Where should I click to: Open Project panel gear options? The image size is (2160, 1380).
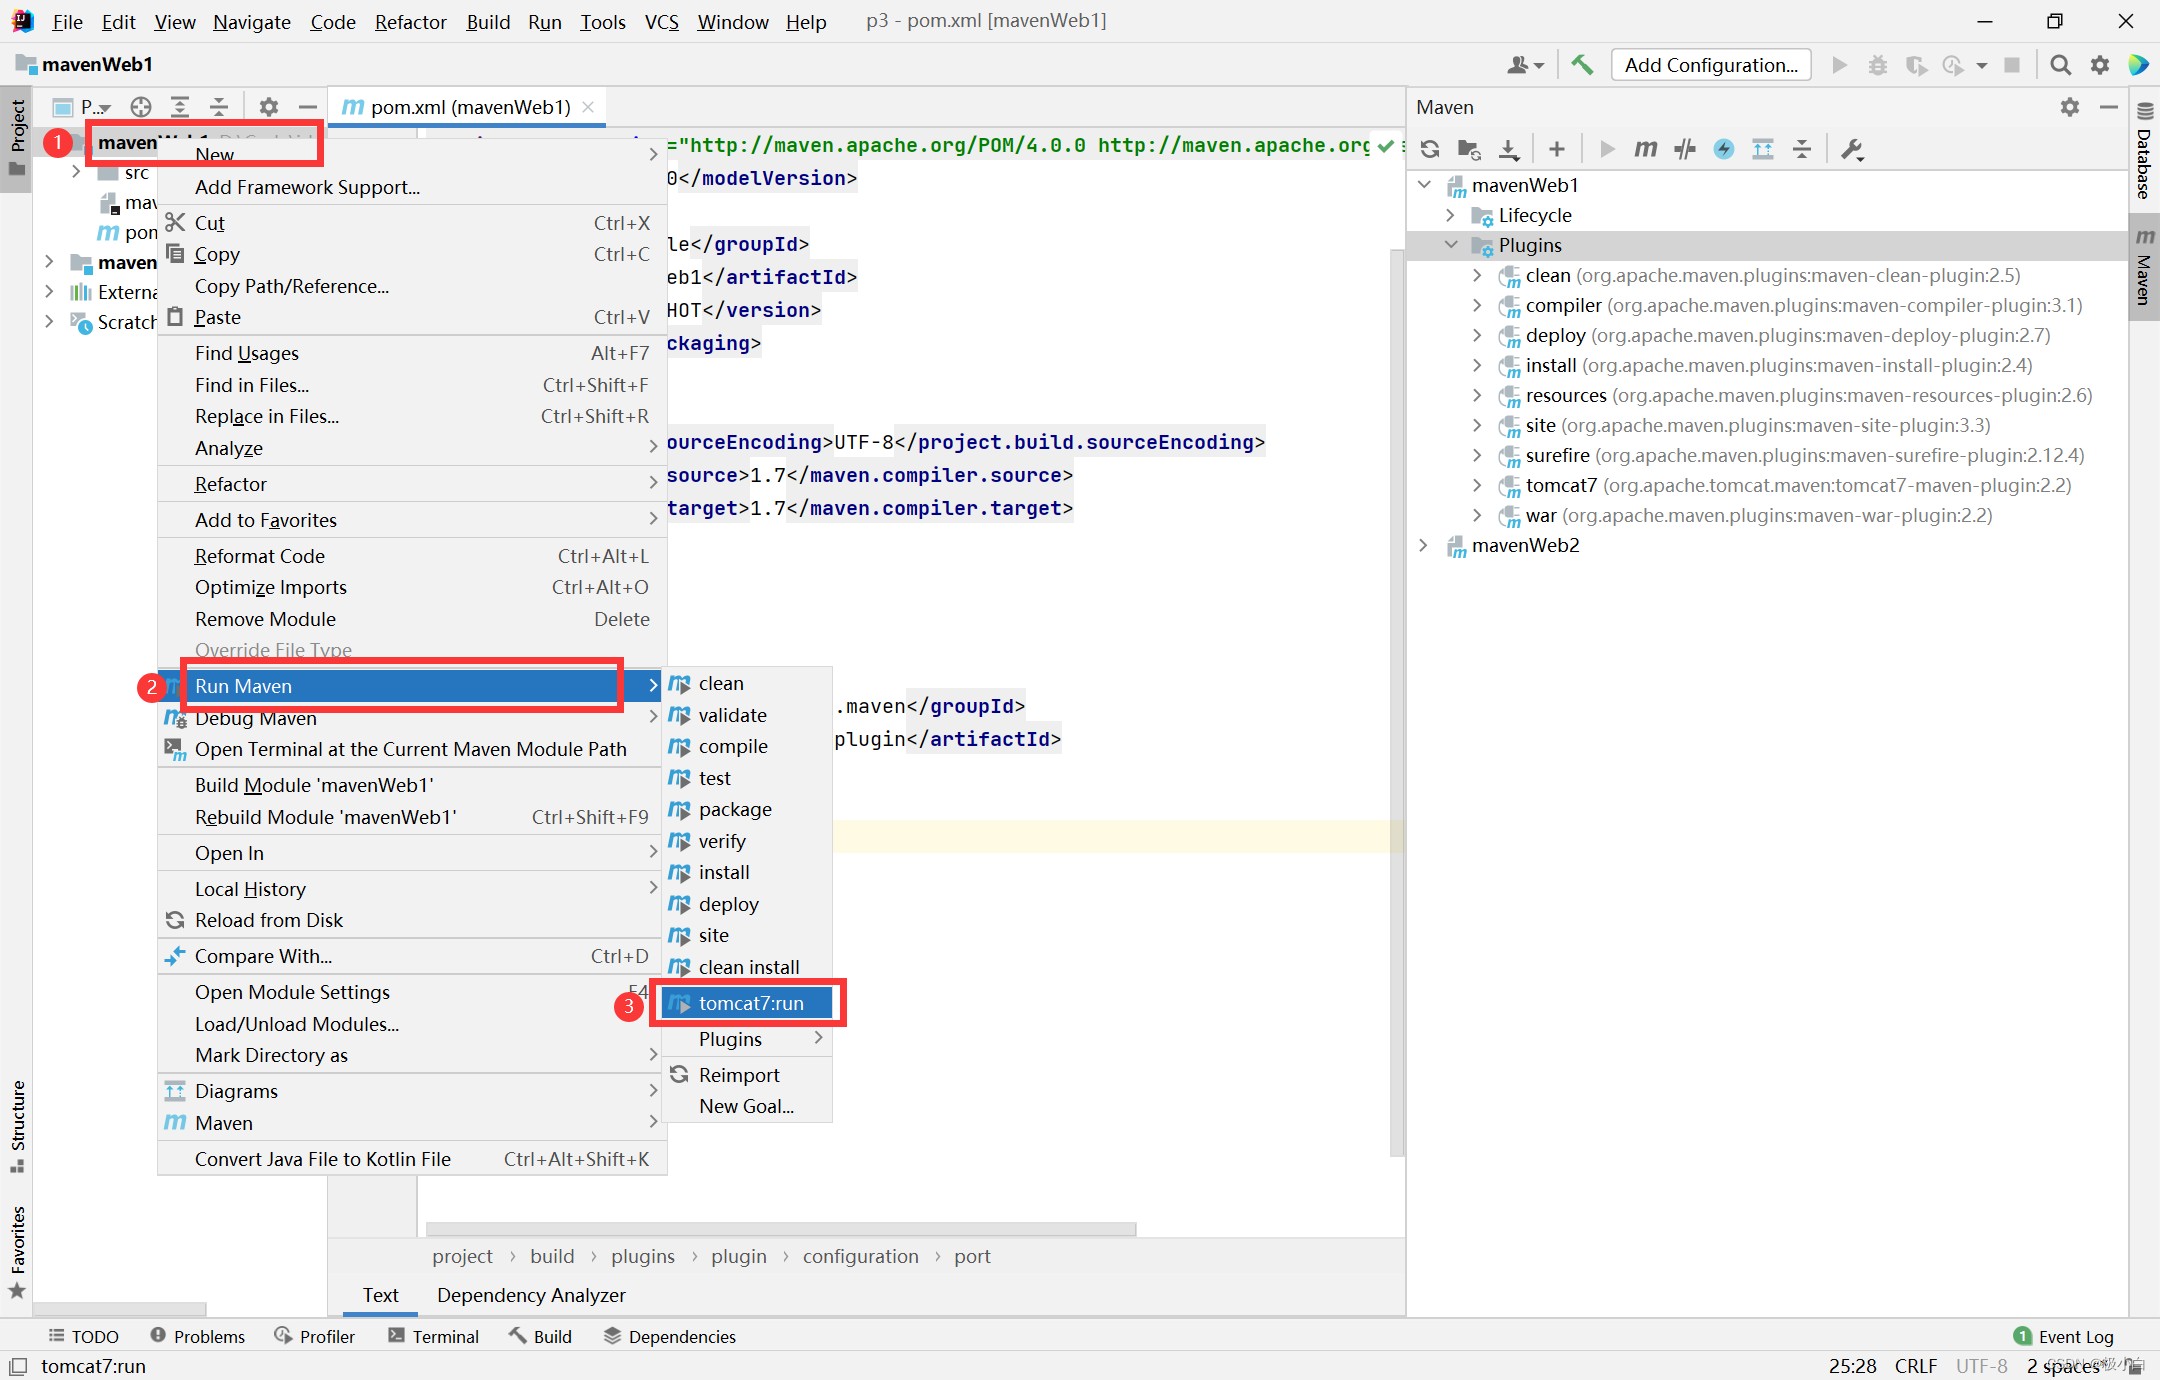[x=268, y=107]
